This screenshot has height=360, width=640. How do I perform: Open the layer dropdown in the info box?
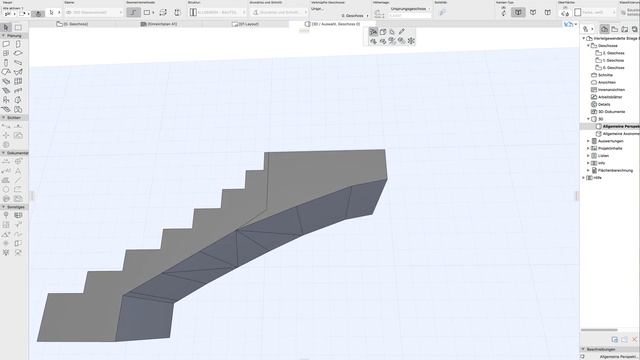93,13
